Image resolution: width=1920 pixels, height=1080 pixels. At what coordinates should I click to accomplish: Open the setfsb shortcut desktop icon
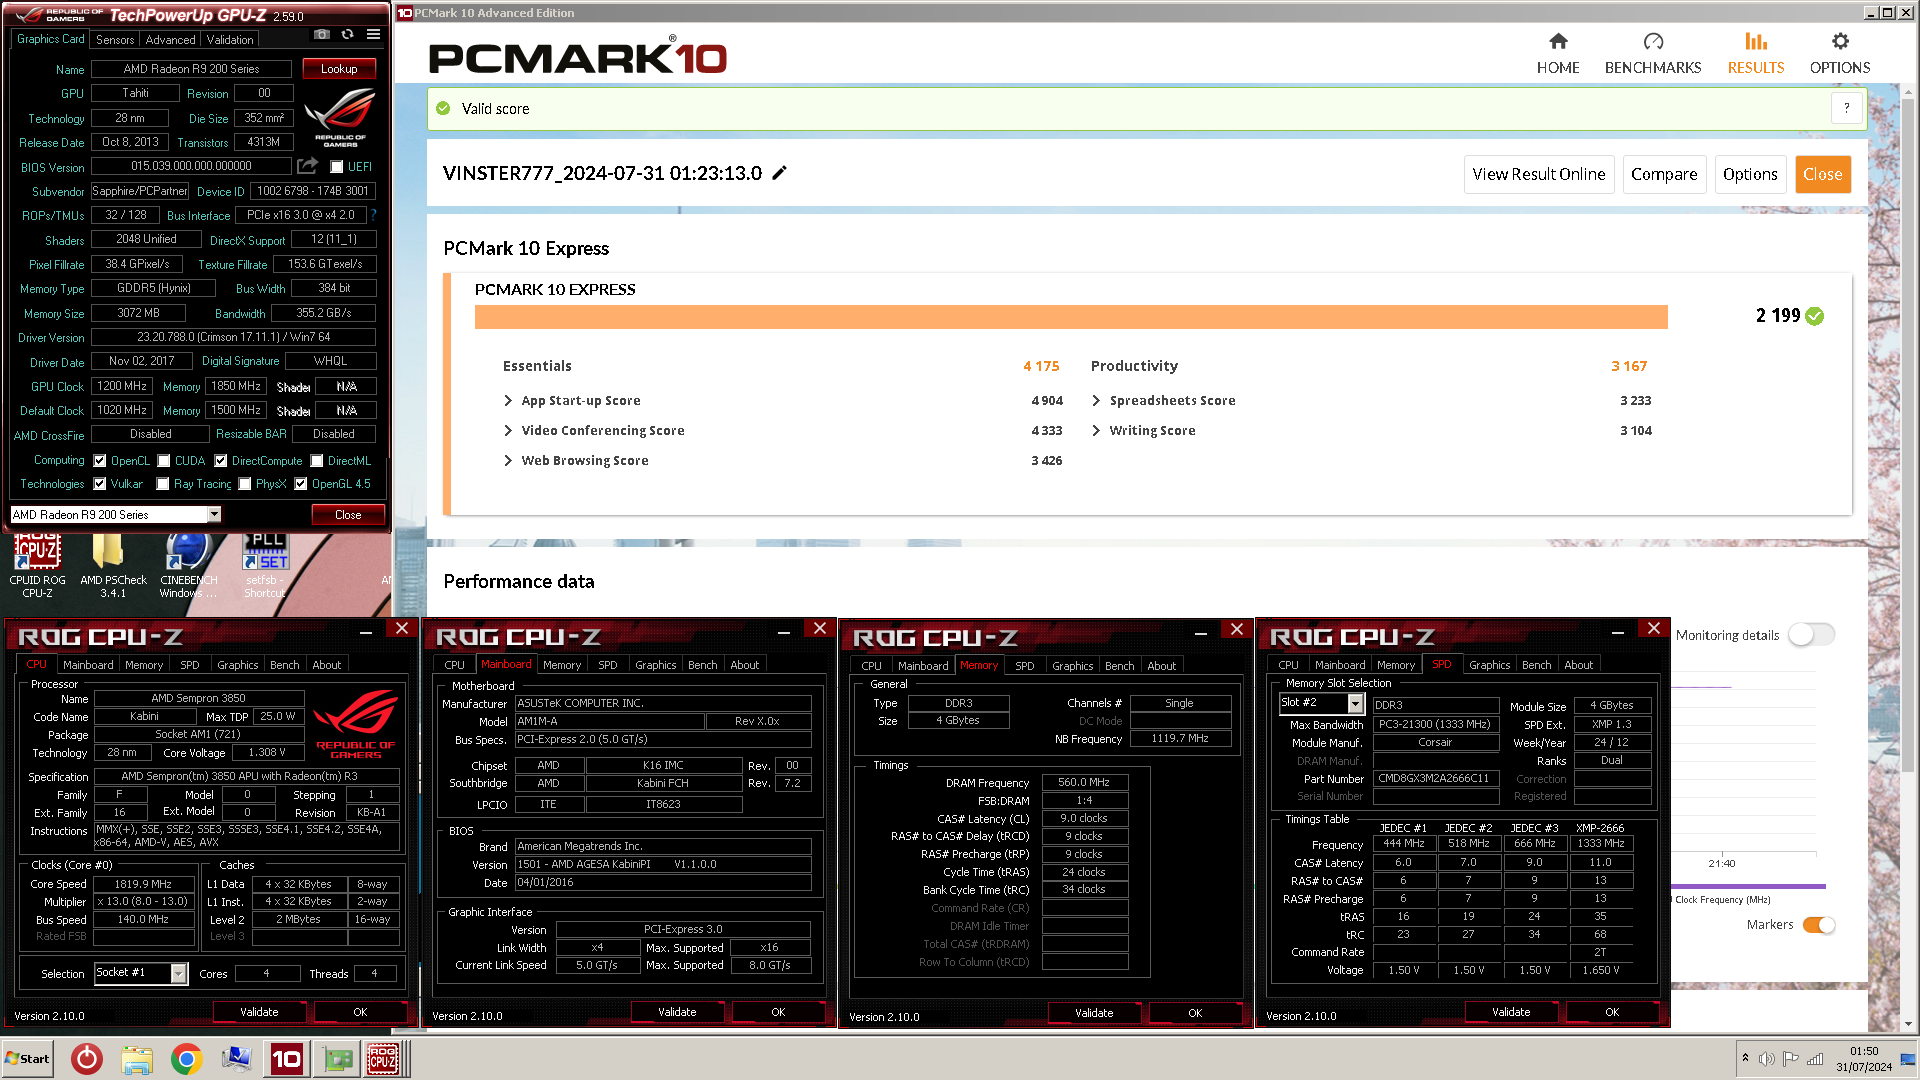pyautogui.click(x=265, y=566)
